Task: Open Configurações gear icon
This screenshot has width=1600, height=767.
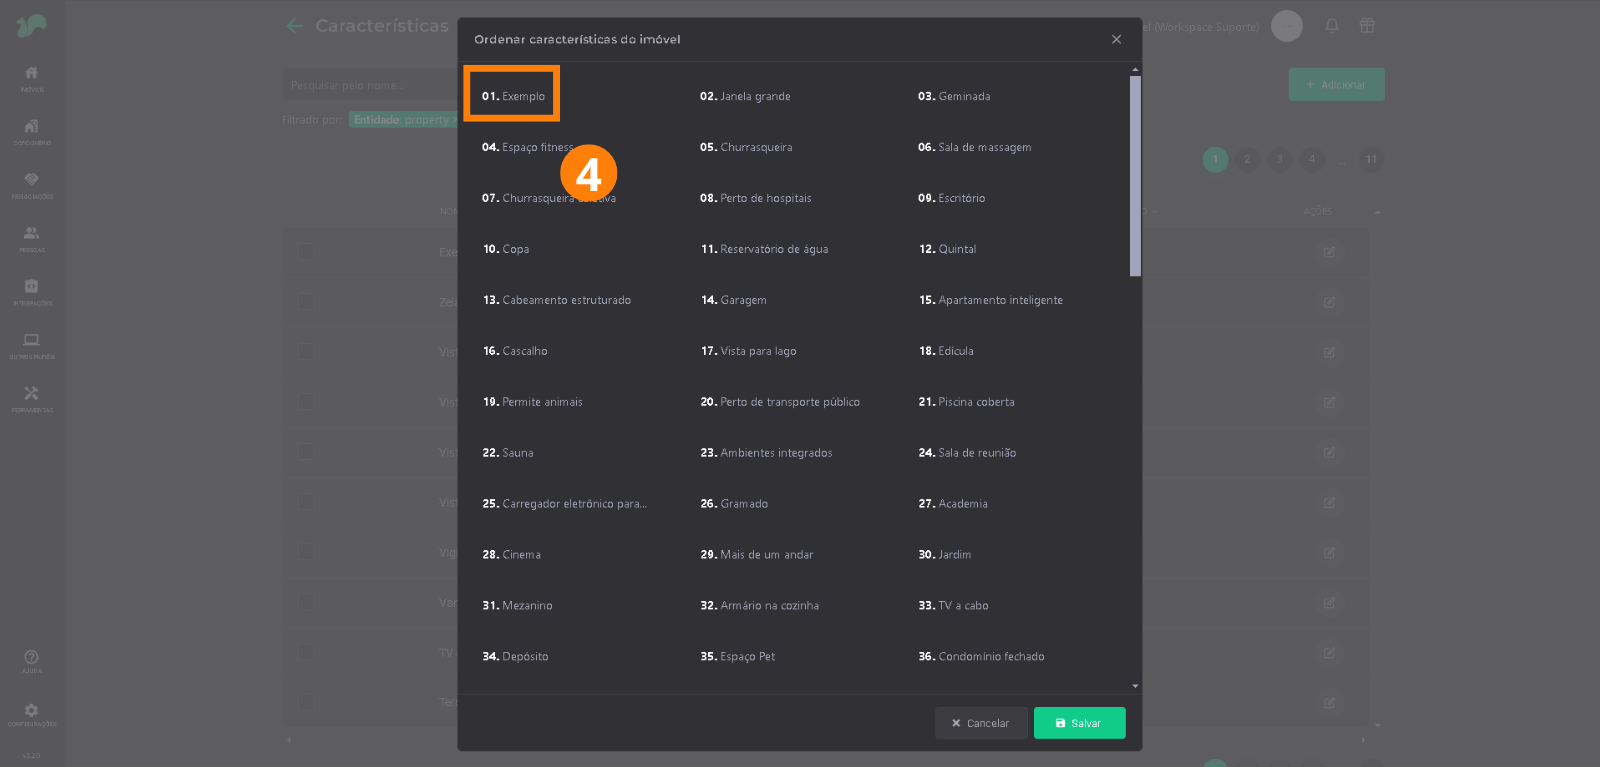Action: pyautogui.click(x=32, y=714)
